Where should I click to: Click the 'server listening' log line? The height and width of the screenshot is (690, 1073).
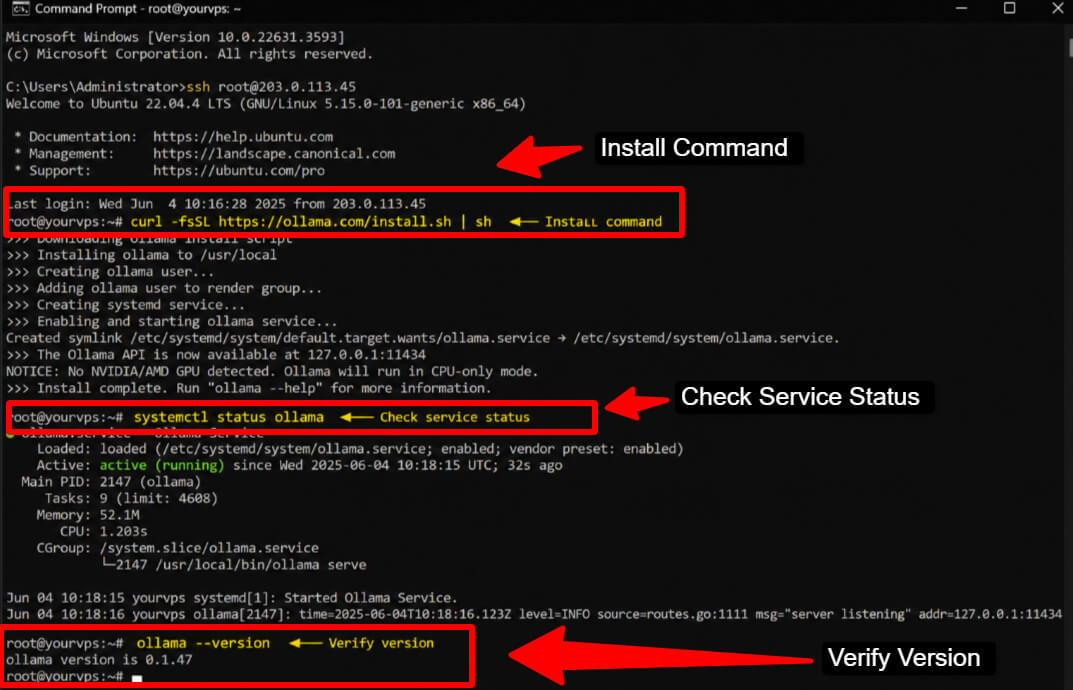pyautogui.click(x=534, y=614)
